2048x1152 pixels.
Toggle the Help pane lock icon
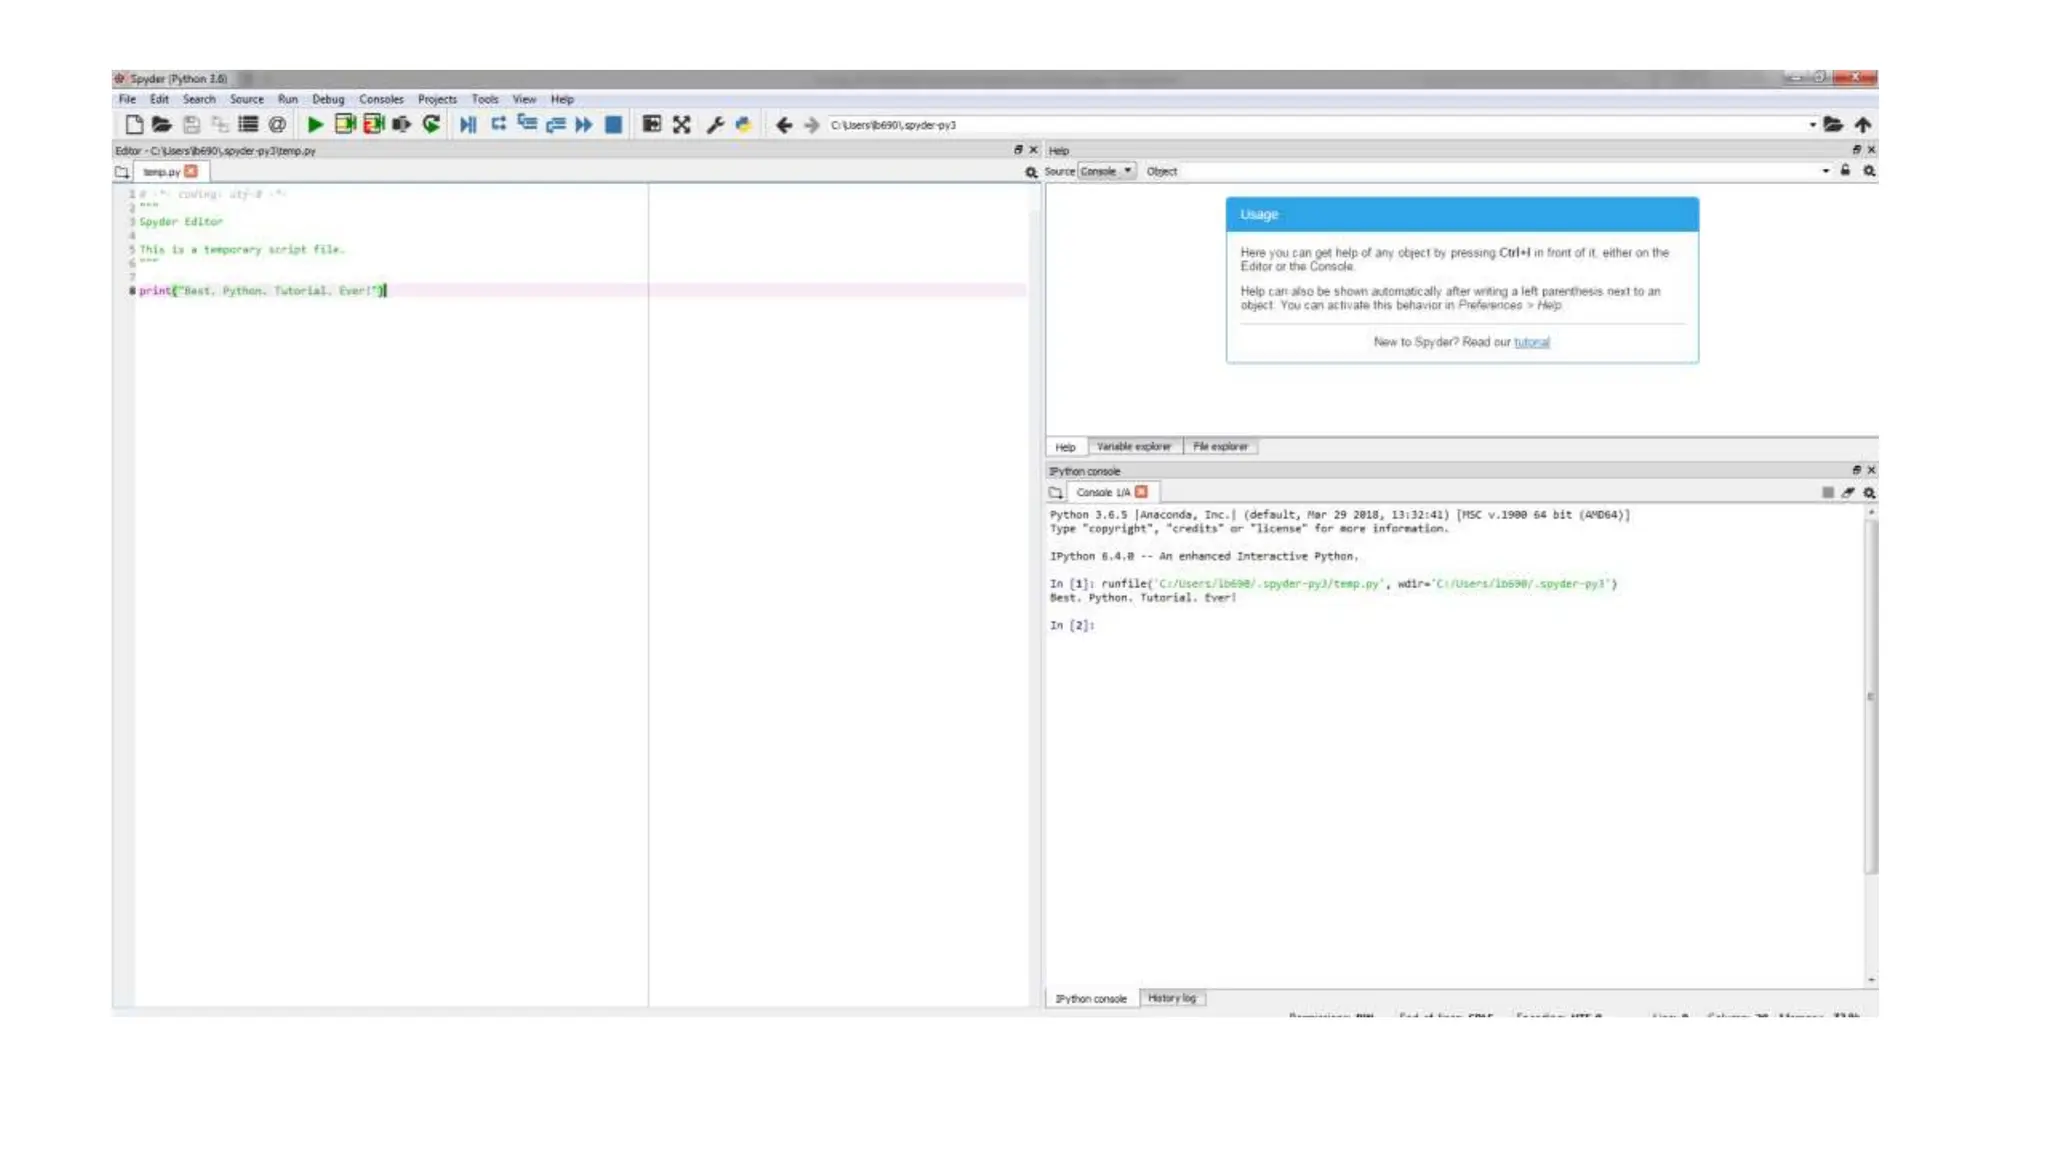coord(1845,171)
